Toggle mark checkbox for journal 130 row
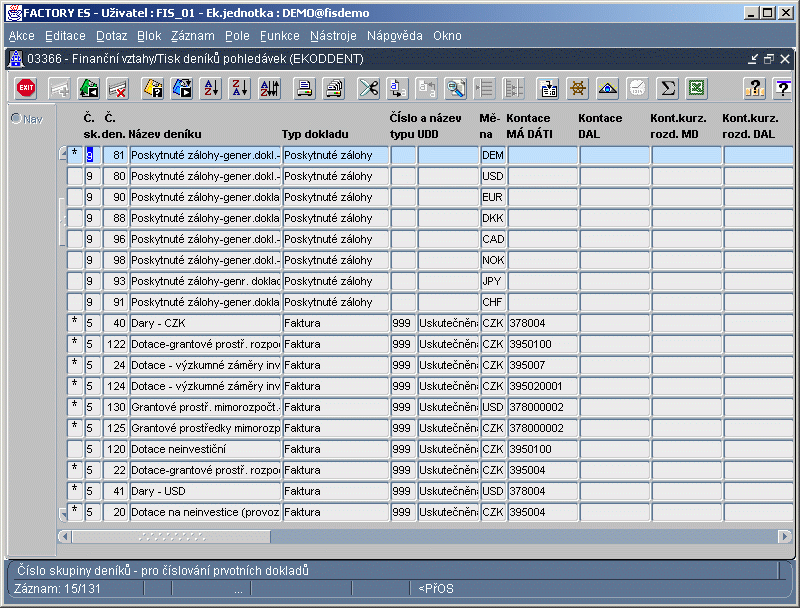The width and height of the screenshot is (800, 608). tap(75, 407)
